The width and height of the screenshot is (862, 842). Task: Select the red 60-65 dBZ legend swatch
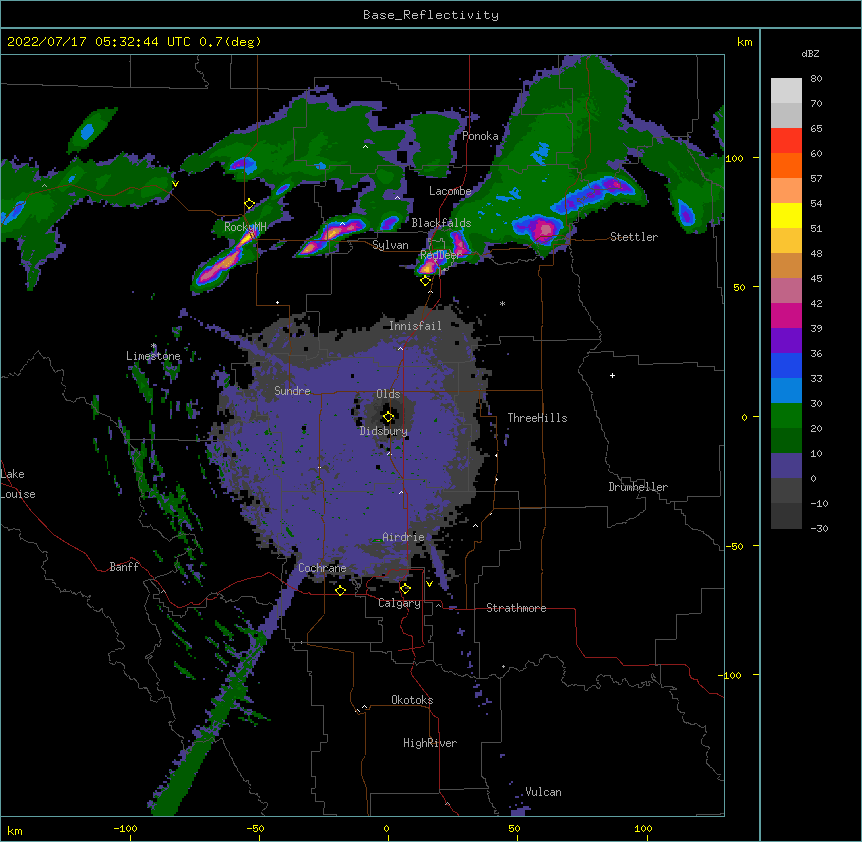pos(786,141)
